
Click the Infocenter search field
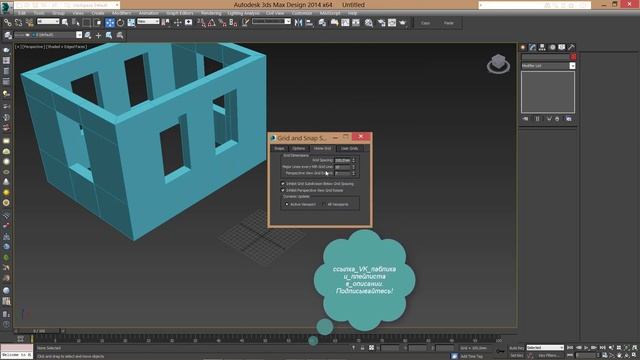pos(510,5)
